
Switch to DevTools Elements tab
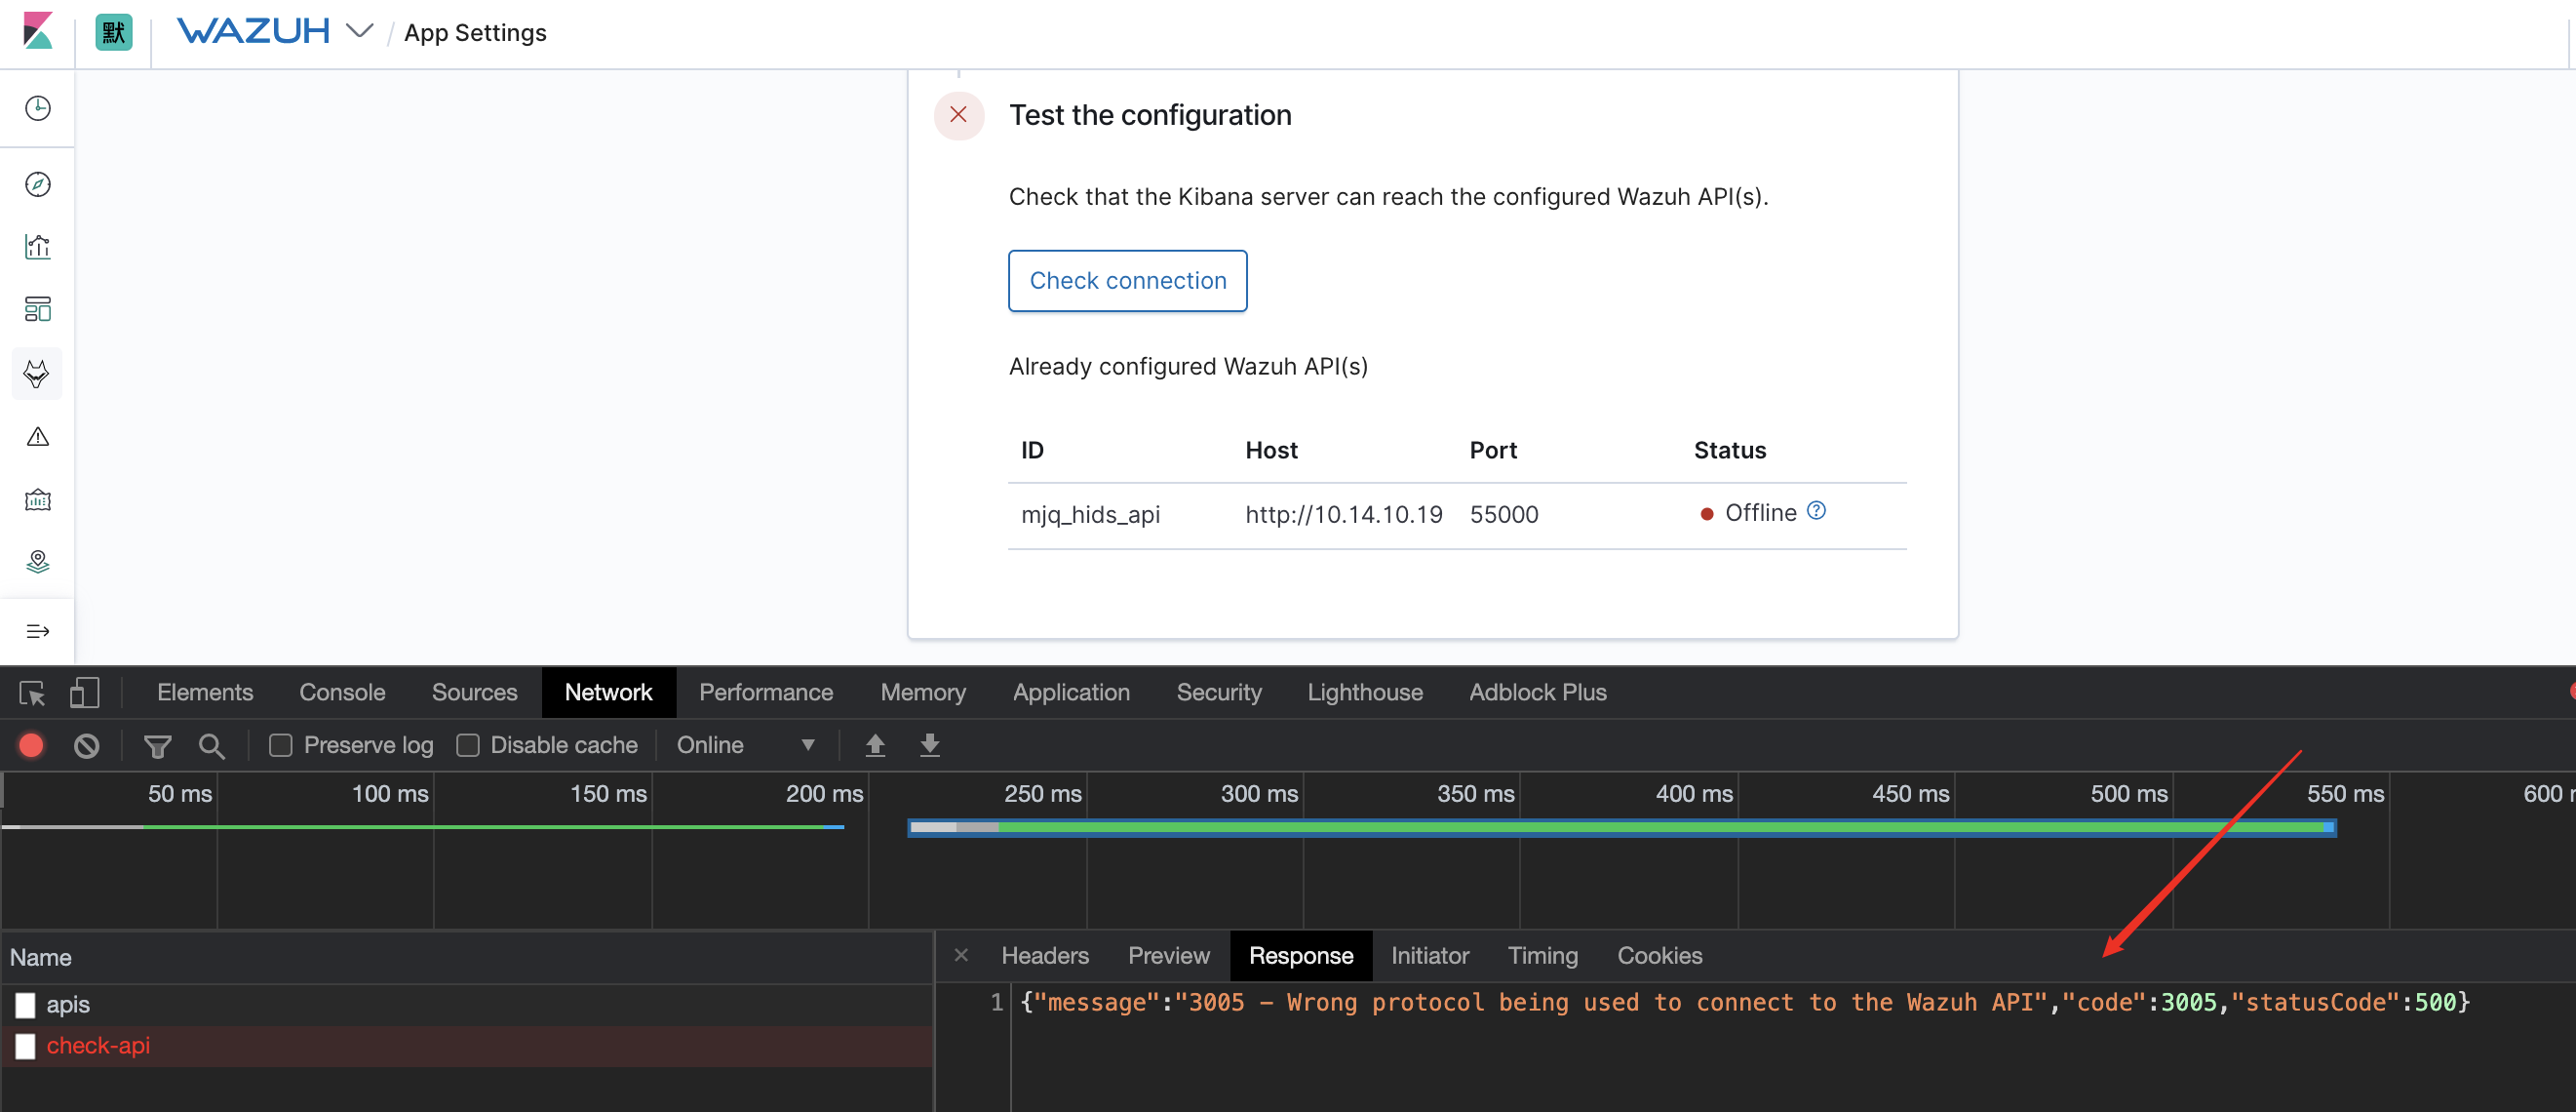point(205,692)
